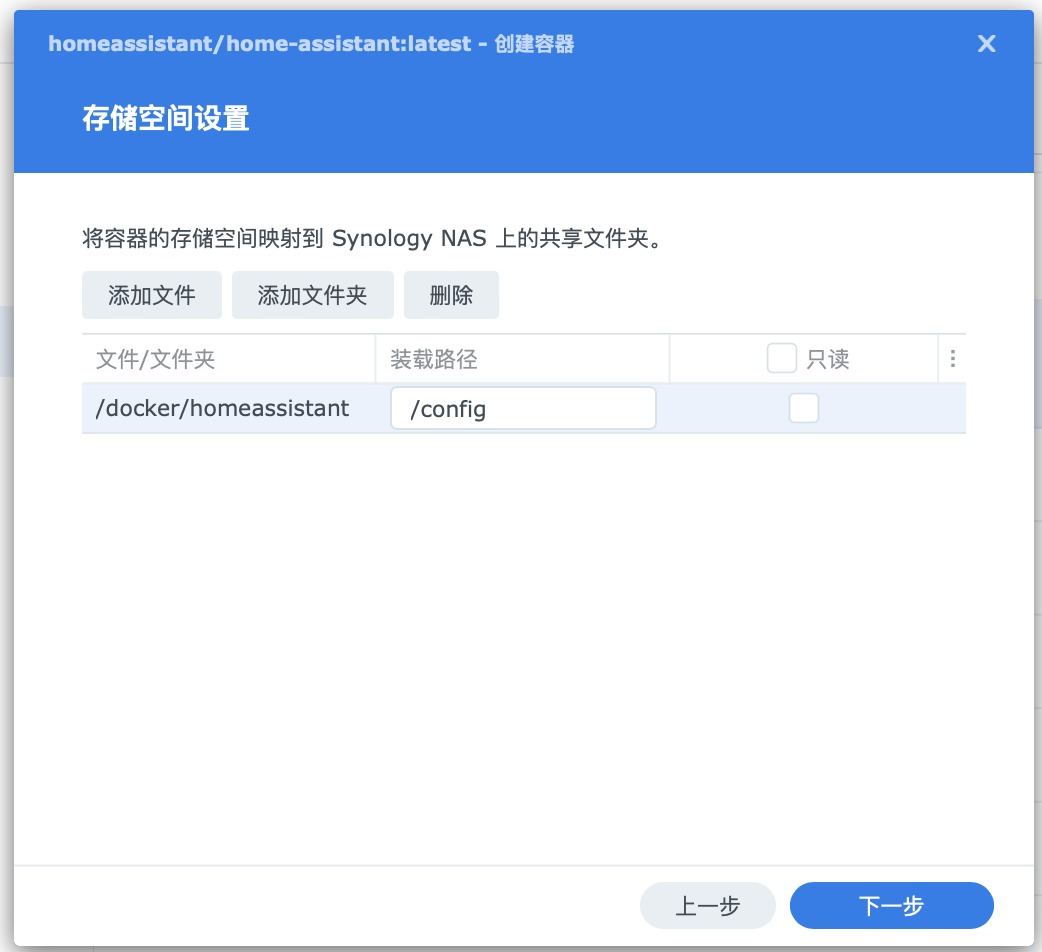Toggle the 只读 header checkbox

click(x=781, y=358)
